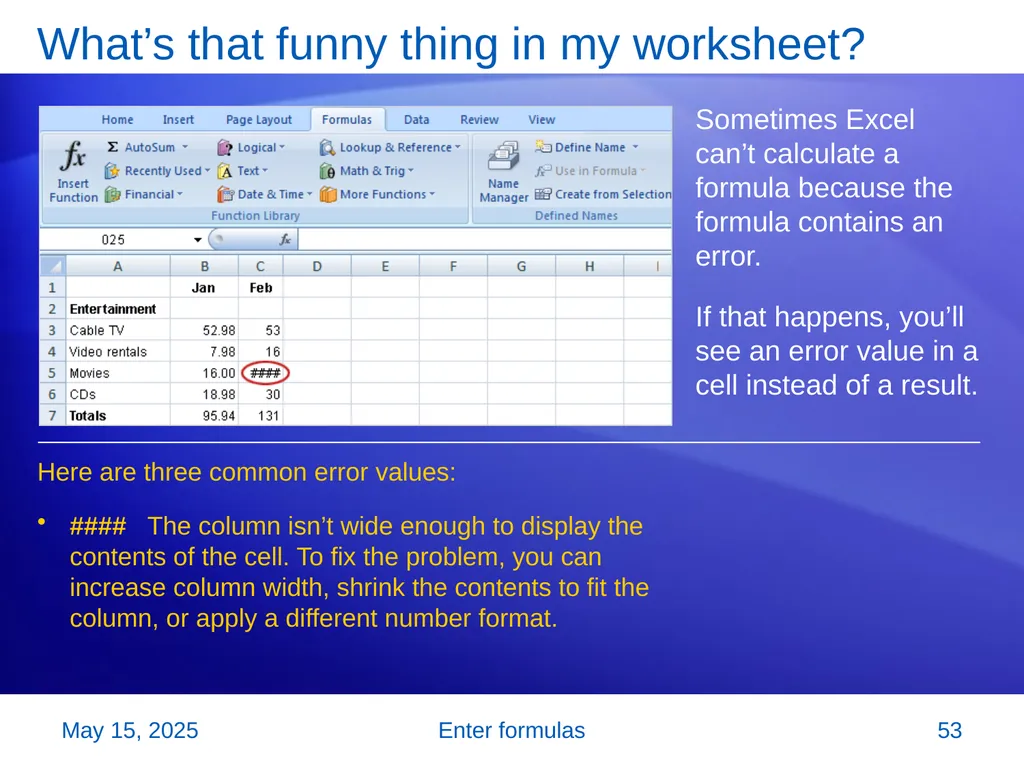Screen dimensions: 1024x768
Task: Click the cell with value 95.94
Action: pyautogui.click(x=204, y=415)
